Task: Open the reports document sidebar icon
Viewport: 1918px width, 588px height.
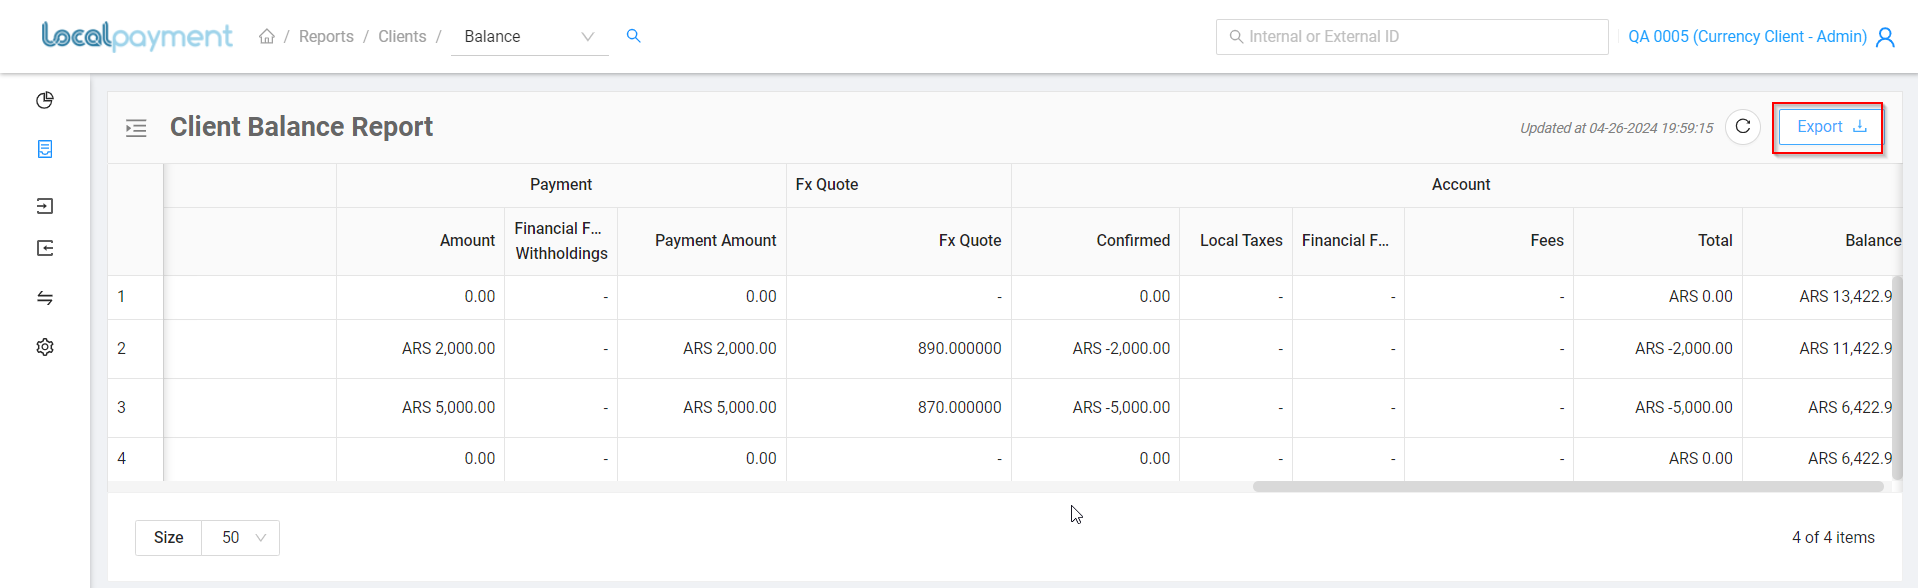Action: (45, 149)
